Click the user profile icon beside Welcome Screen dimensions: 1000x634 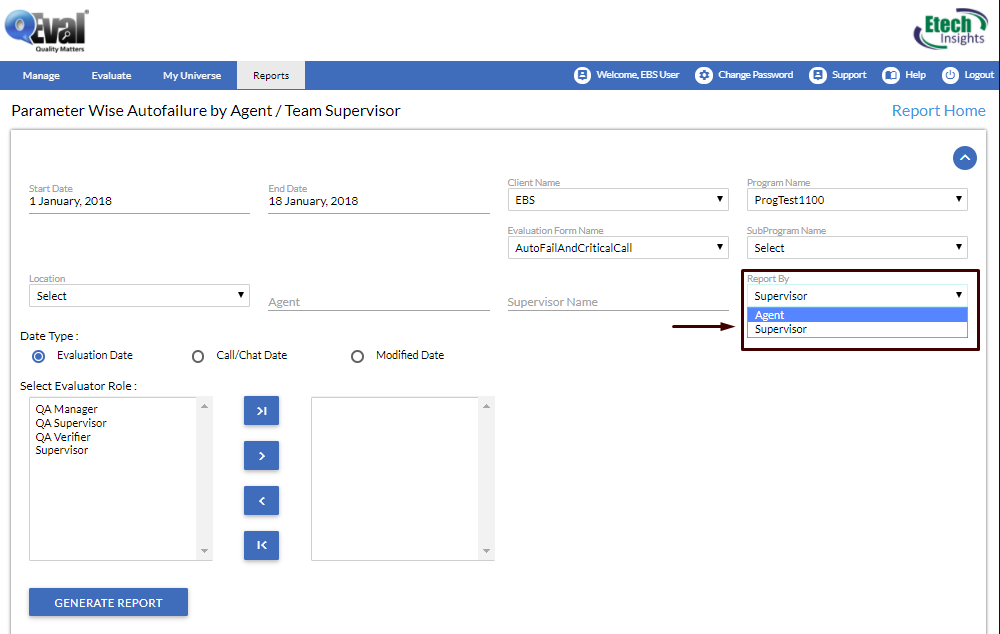[x=582, y=75]
